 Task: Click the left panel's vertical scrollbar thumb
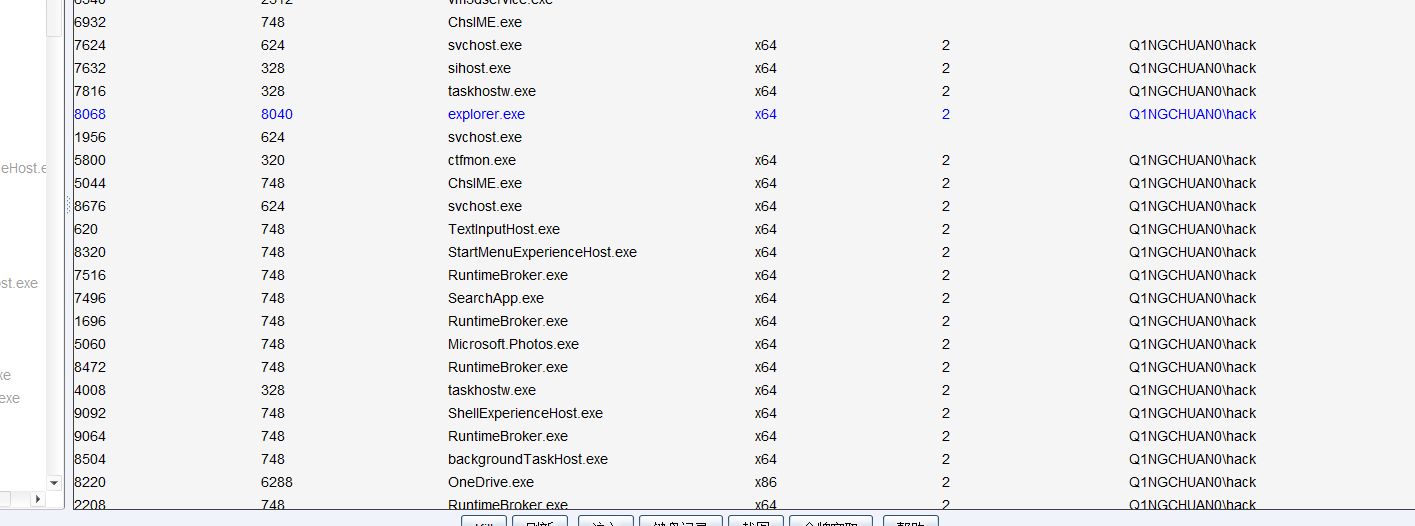pos(54,18)
